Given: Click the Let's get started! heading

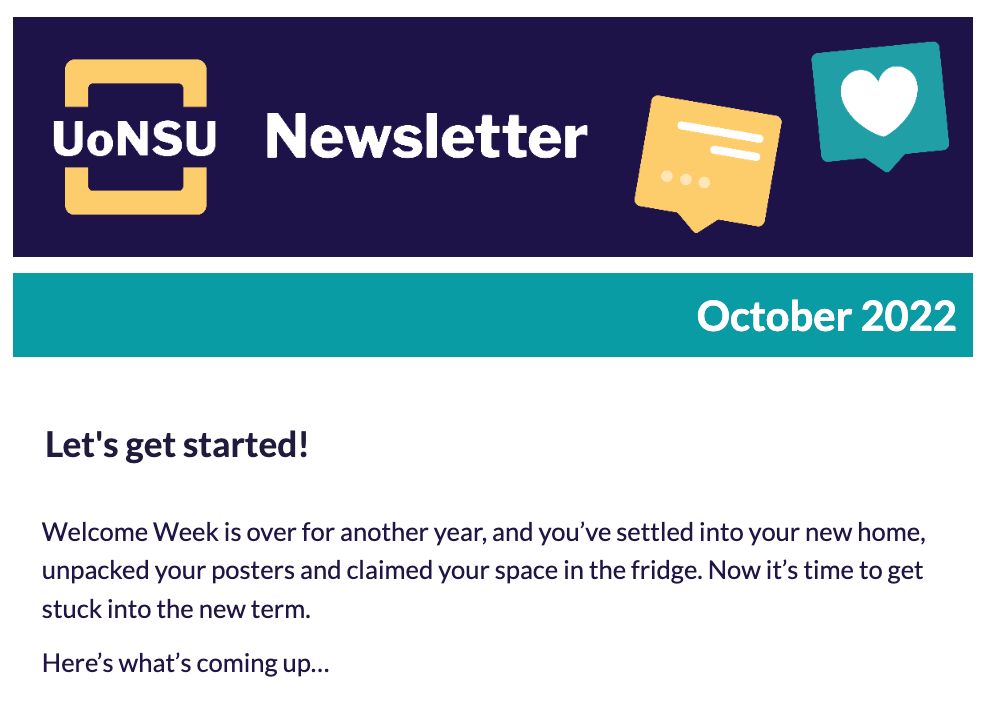Looking at the screenshot, I should [x=177, y=445].
